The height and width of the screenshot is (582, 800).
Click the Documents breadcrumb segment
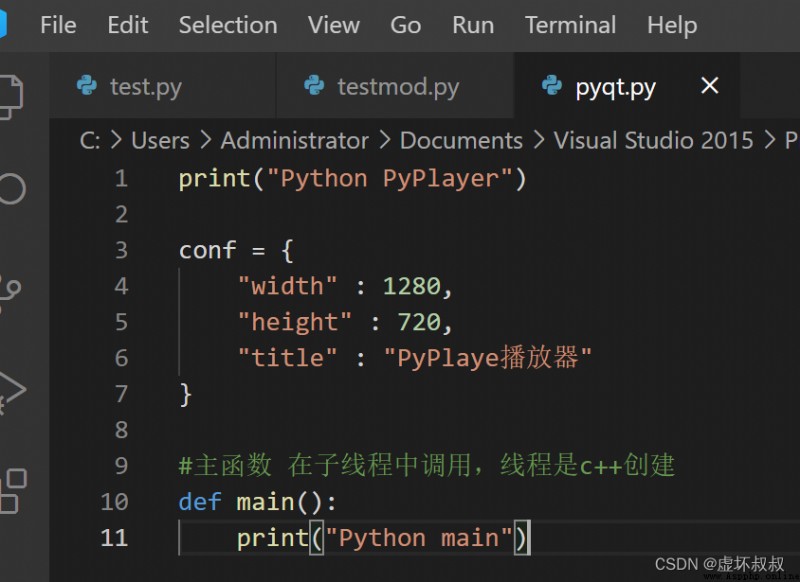tap(461, 140)
